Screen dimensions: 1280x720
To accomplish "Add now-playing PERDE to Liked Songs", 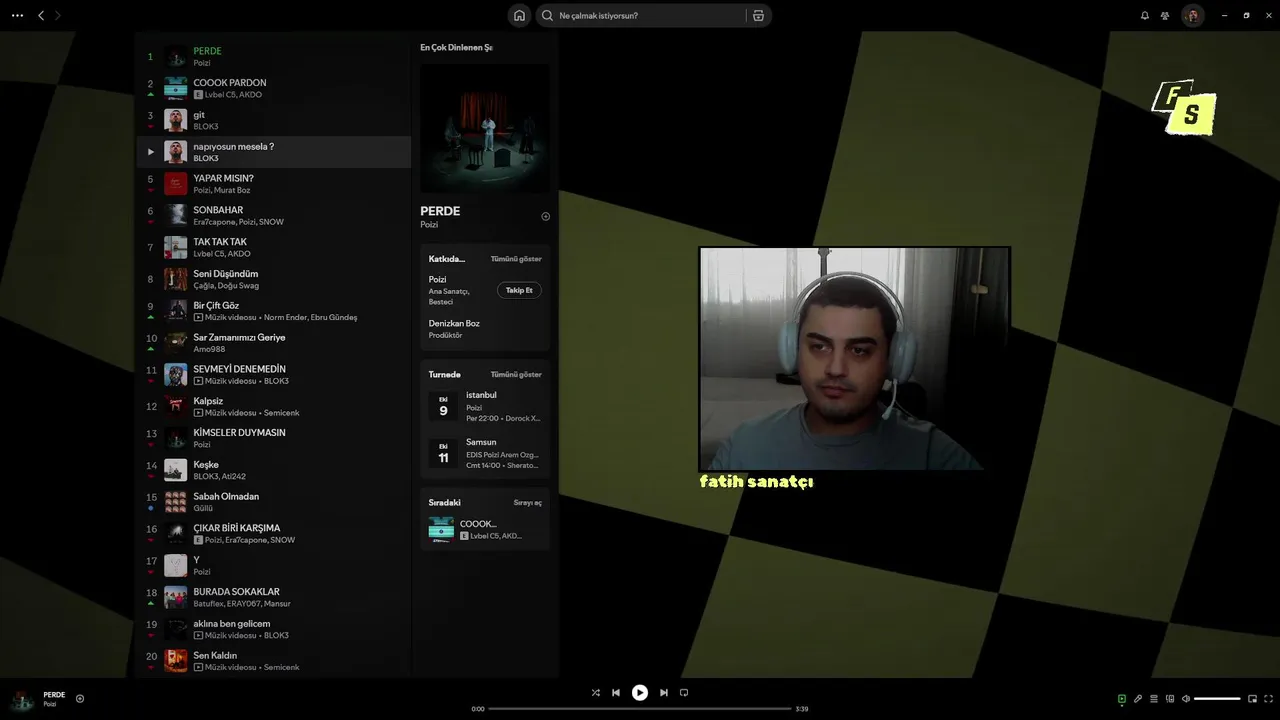I will pyautogui.click(x=80, y=699).
